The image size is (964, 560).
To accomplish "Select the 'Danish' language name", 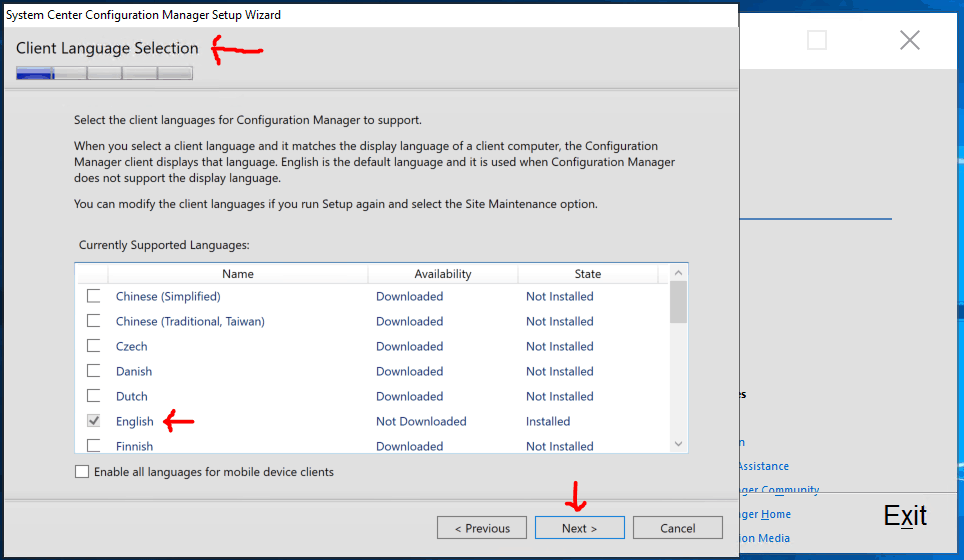I will pyautogui.click(x=133, y=371).
